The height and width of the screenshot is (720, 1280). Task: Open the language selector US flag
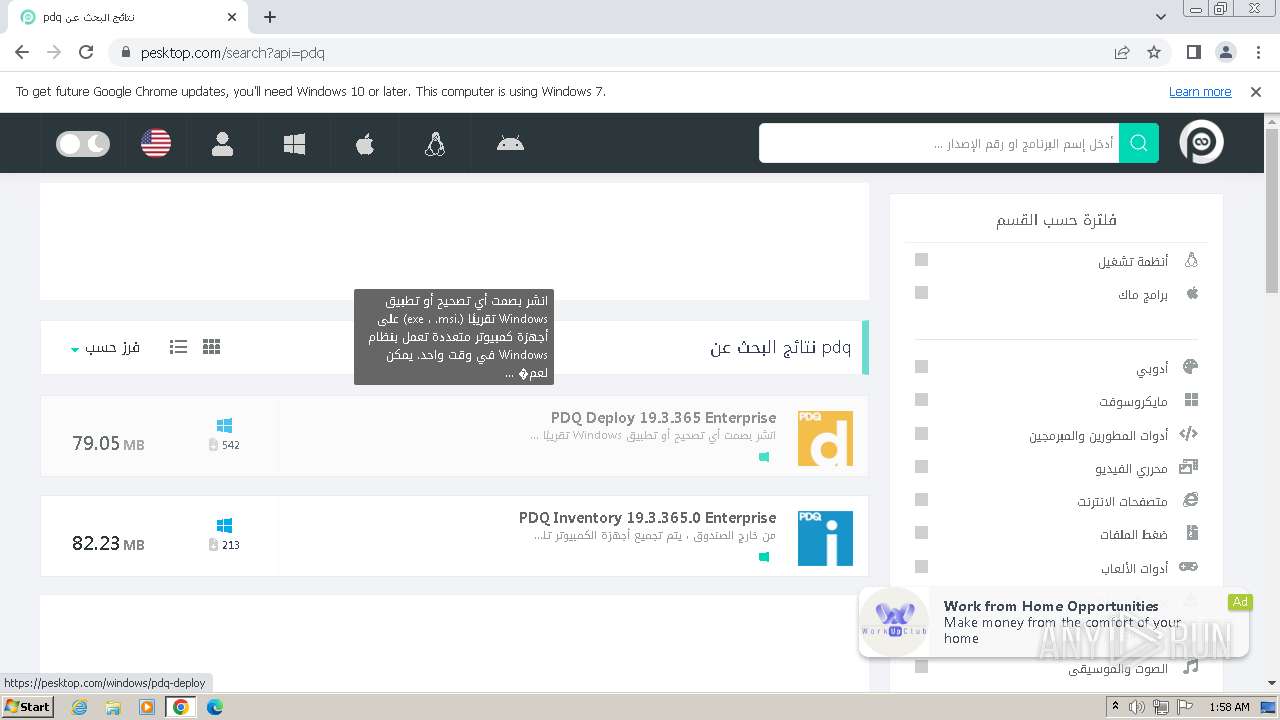[156, 144]
